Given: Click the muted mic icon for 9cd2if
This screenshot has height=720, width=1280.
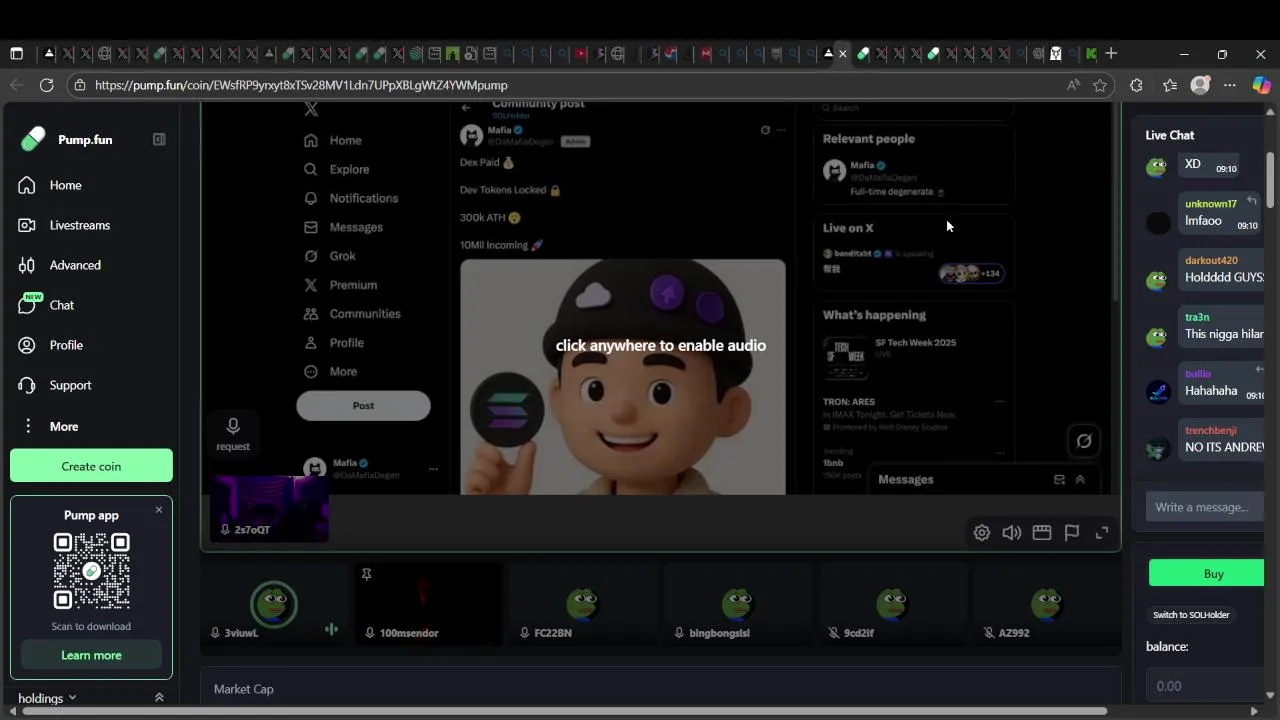Looking at the screenshot, I should click(x=833, y=633).
